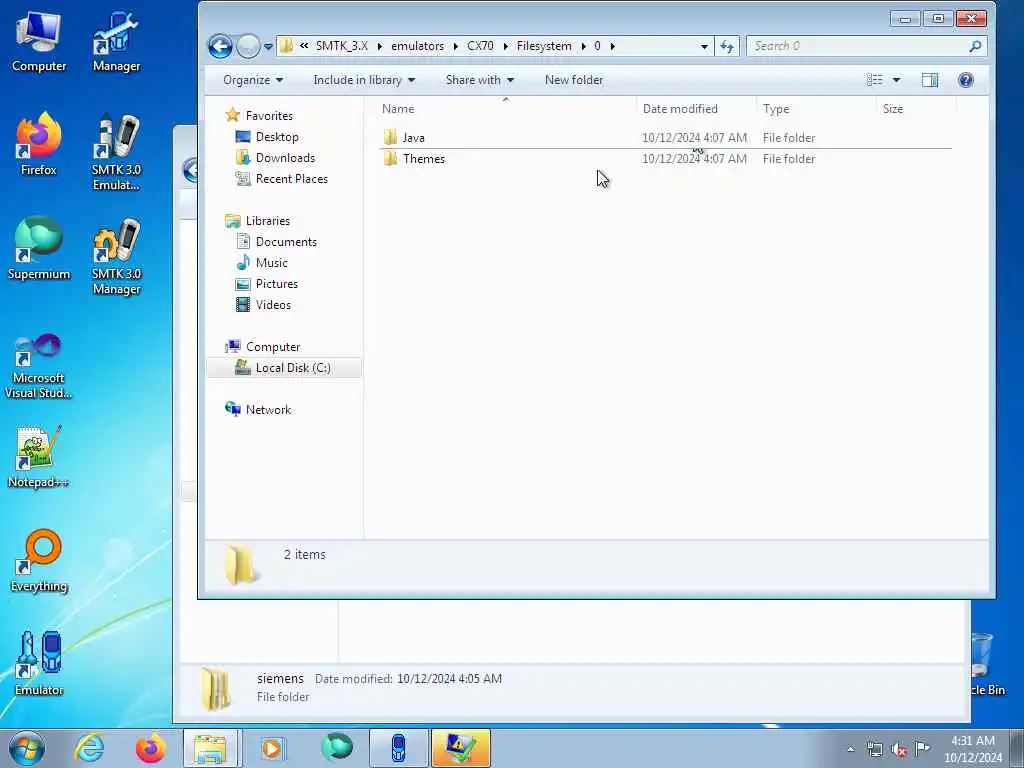
Task: Open the Organize menu
Action: click(253, 80)
